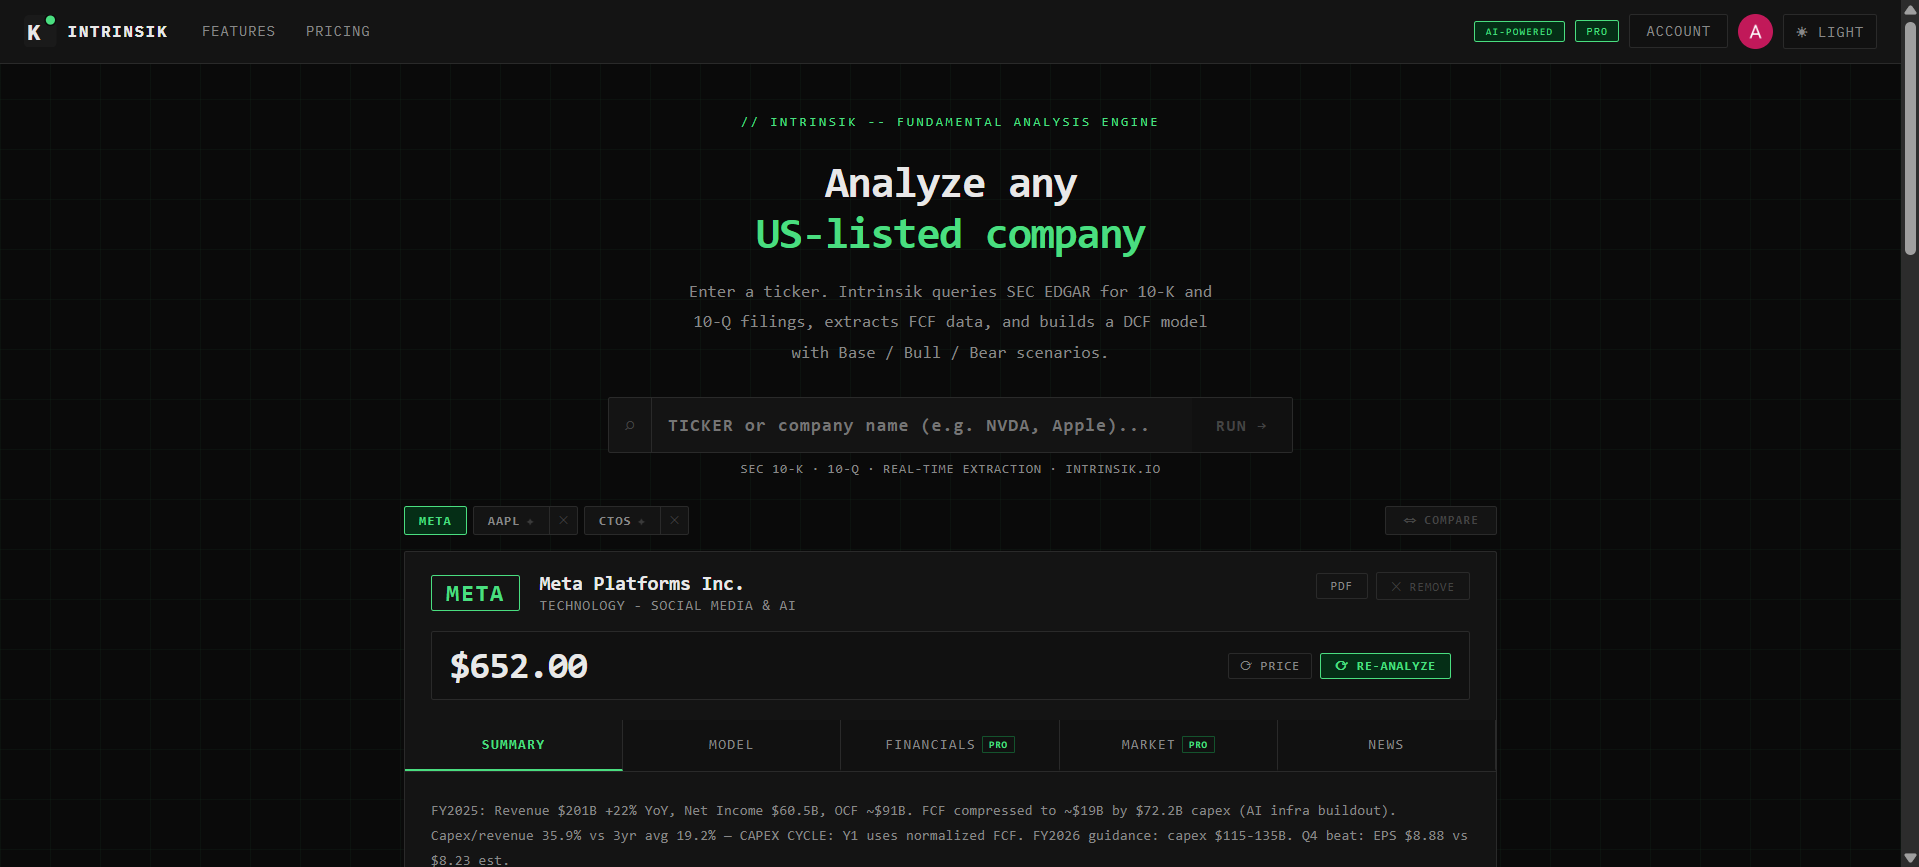This screenshot has height=867, width=1919.
Task: Close the AAPL ticker tab
Action: click(563, 520)
